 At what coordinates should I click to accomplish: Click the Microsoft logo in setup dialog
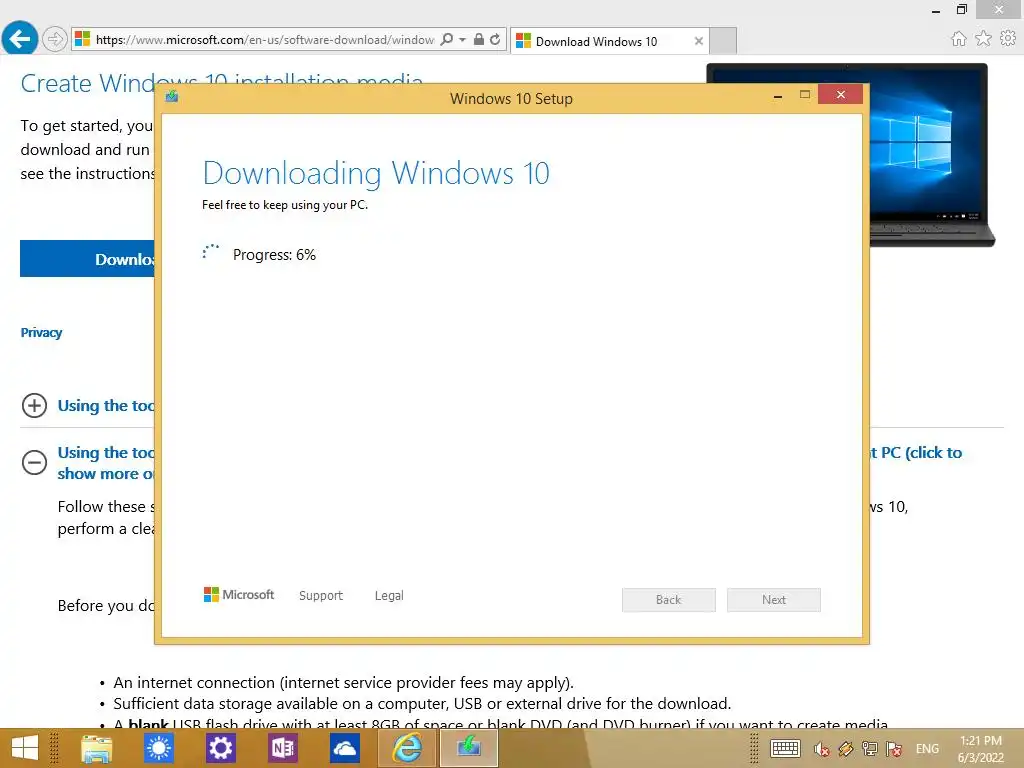point(239,595)
